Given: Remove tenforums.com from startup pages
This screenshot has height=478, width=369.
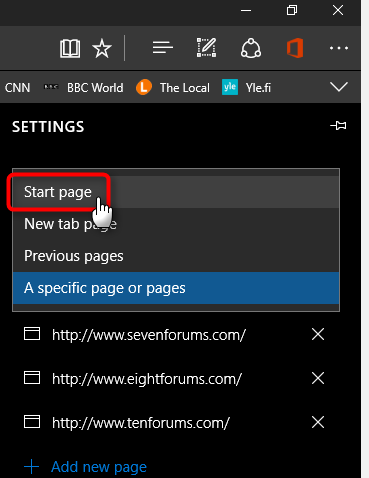Looking at the screenshot, I should tap(318, 422).
